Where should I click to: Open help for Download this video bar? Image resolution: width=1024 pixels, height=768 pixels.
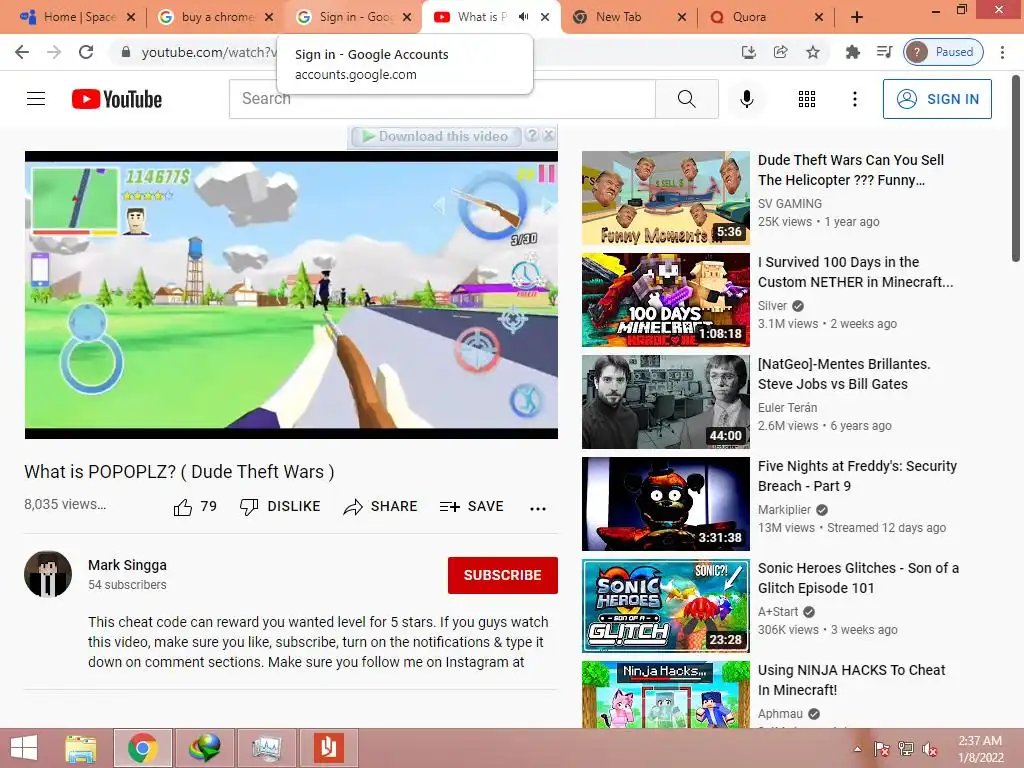click(532, 135)
